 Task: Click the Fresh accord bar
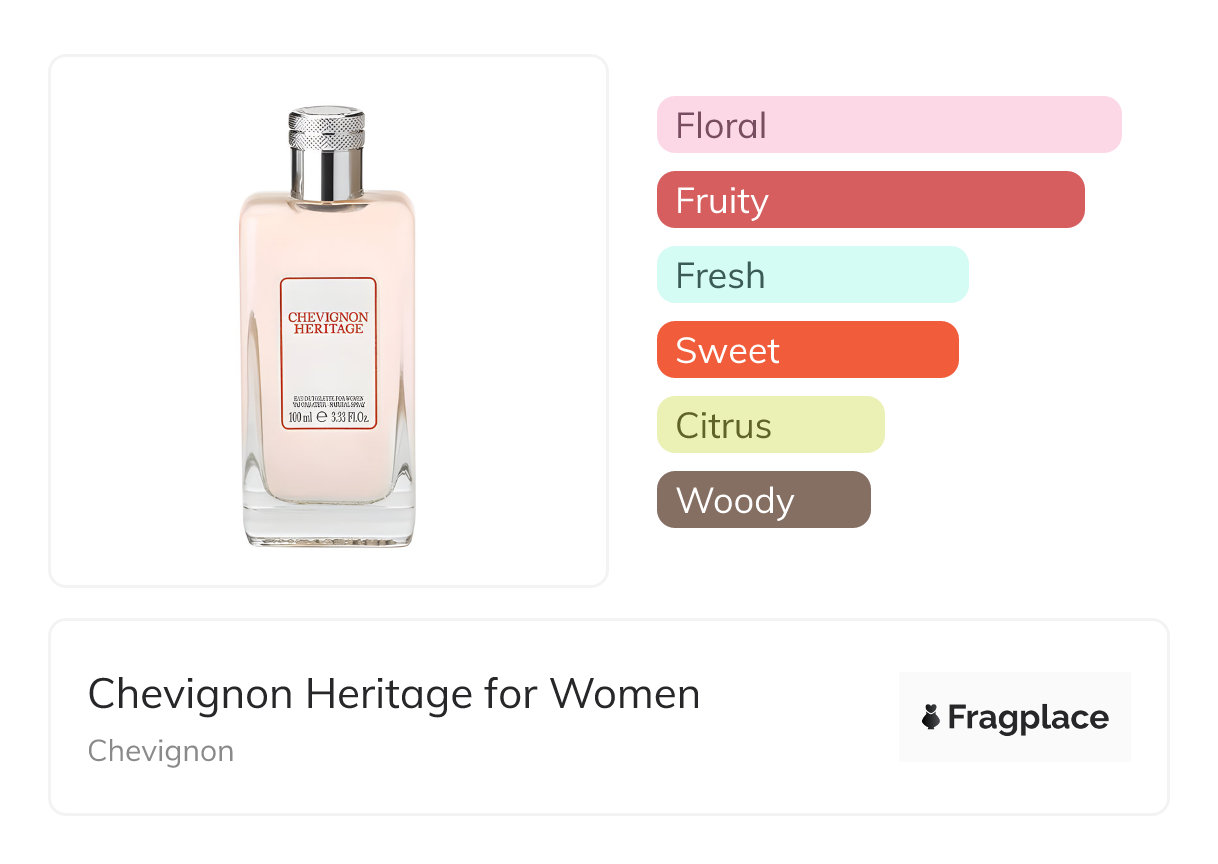coord(813,275)
